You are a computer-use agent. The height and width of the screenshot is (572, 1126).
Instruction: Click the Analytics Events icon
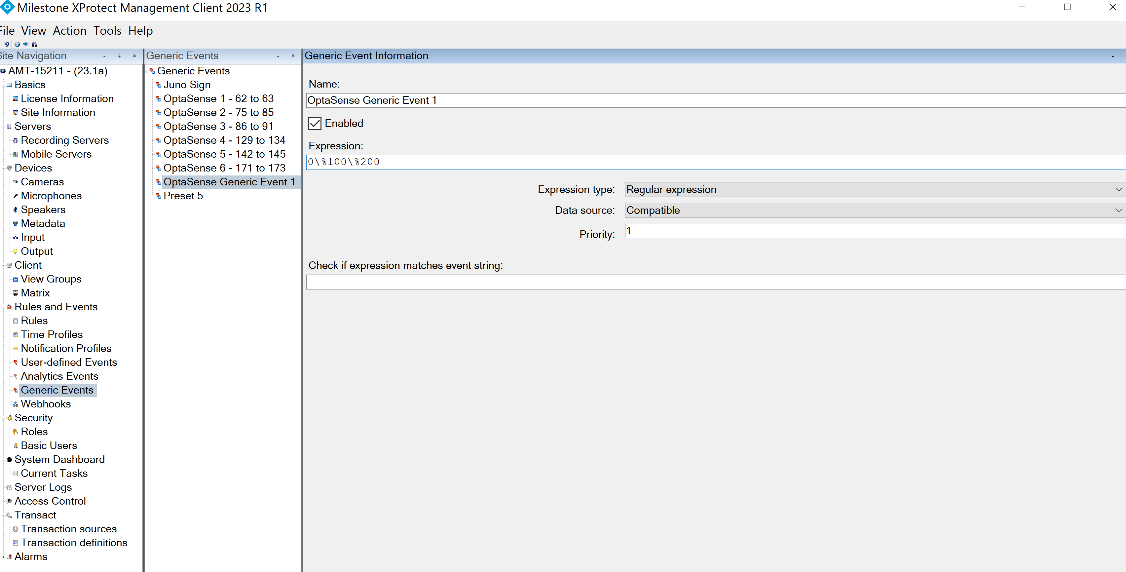tap(15, 376)
